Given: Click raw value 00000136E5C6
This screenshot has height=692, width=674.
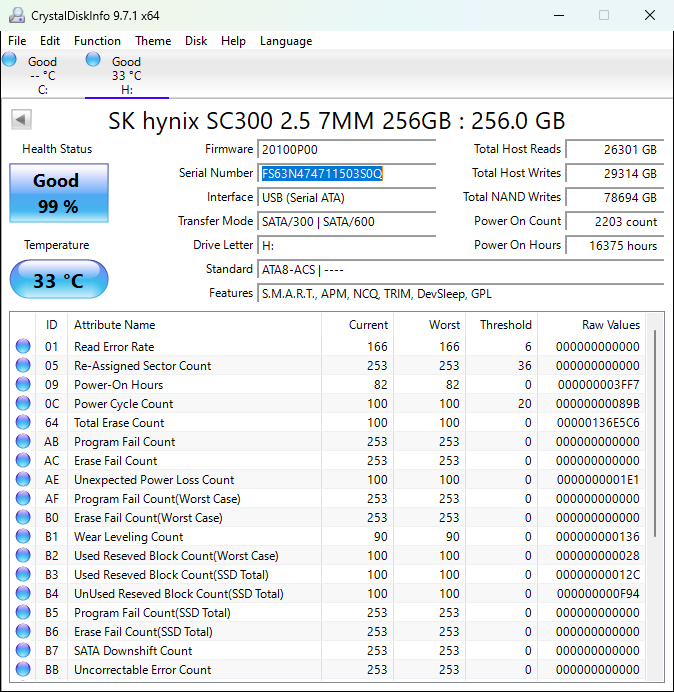Looking at the screenshot, I should point(598,423).
